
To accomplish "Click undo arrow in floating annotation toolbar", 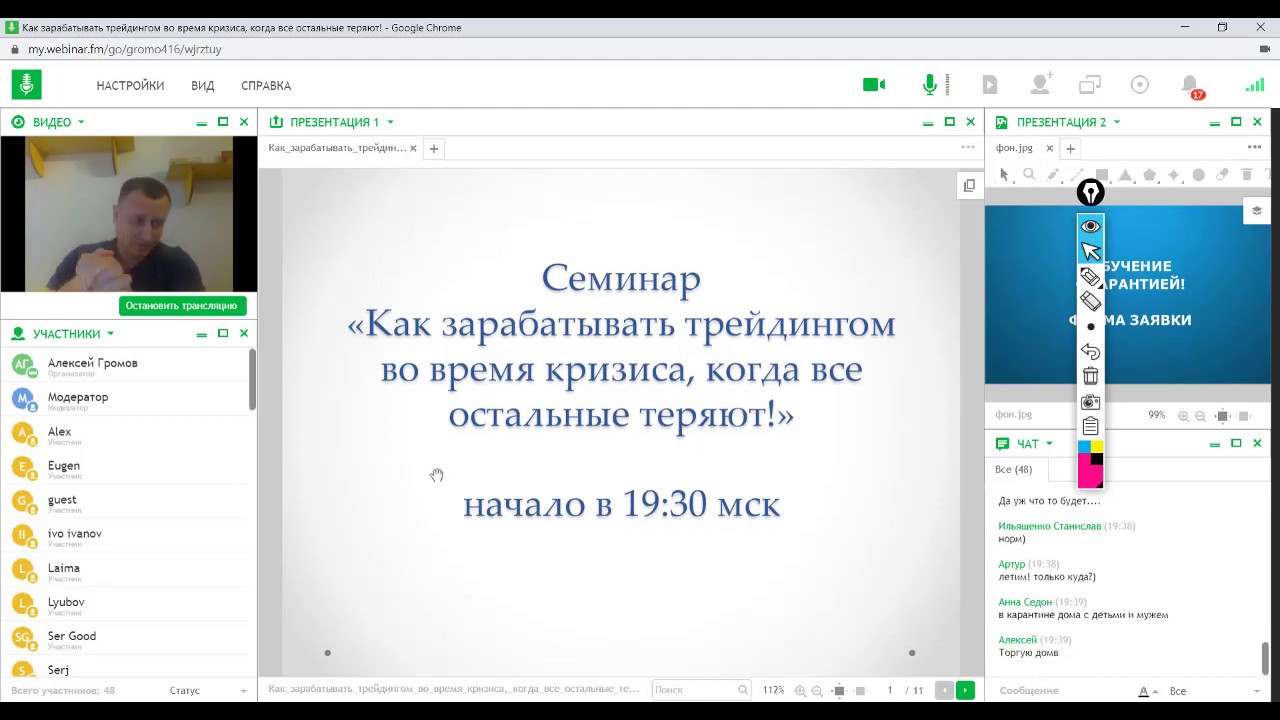I will pos(1090,352).
